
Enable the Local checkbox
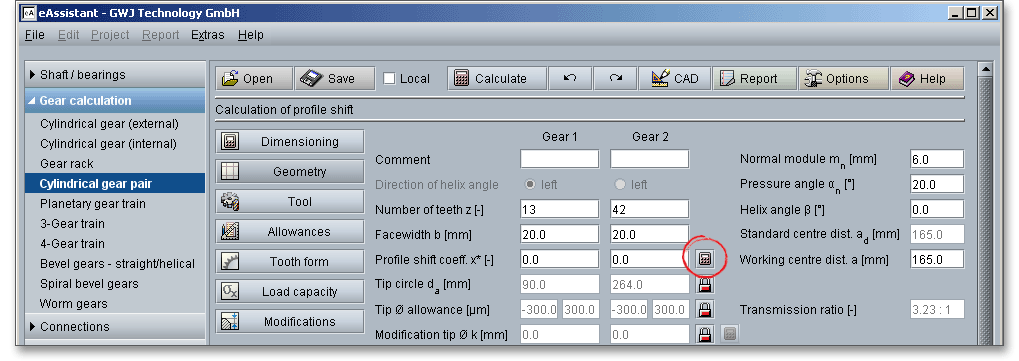tap(389, 79)
